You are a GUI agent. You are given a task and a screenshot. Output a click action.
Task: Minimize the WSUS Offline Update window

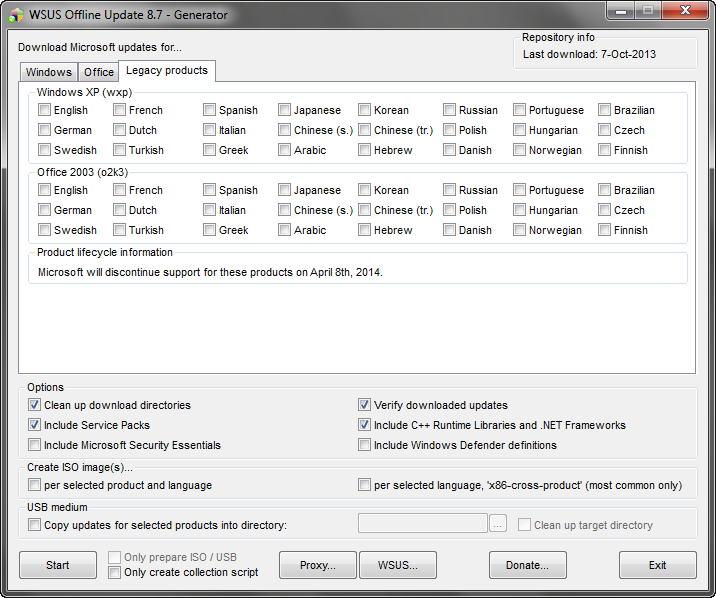[621, 11]
